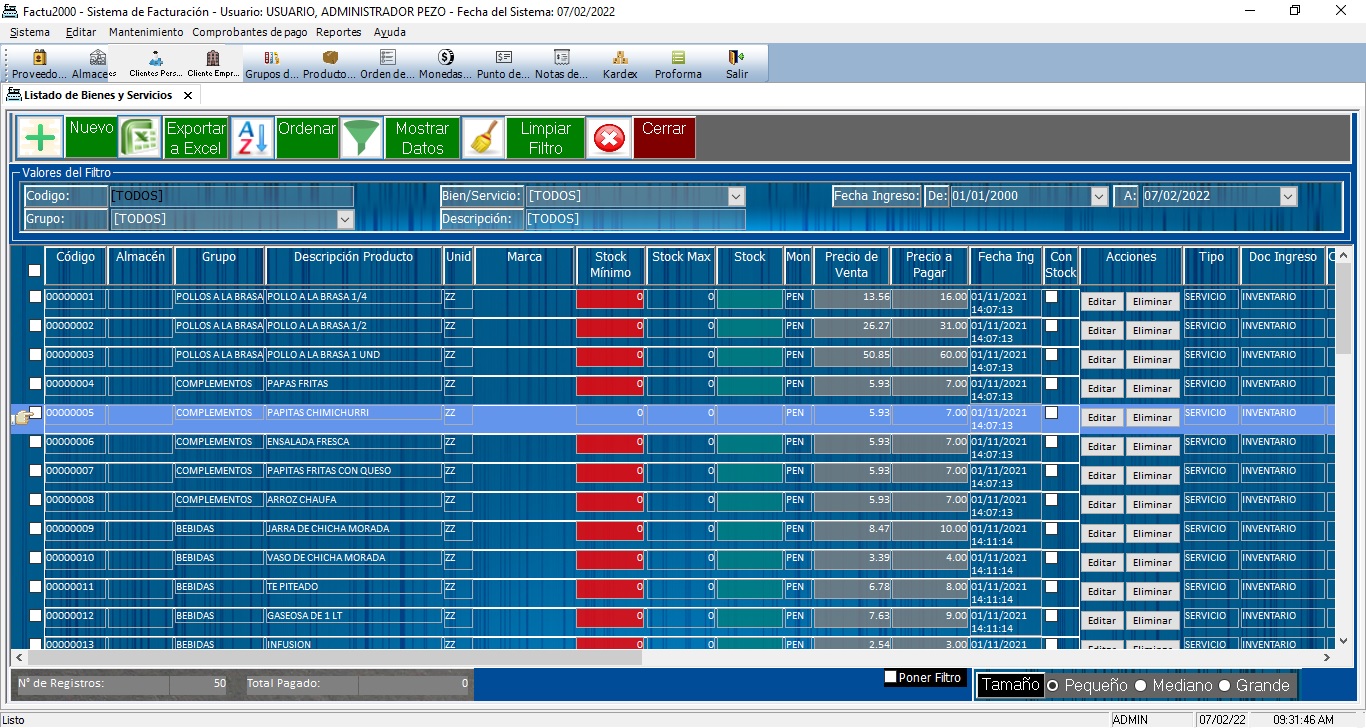This screenshot has height=728, width=1366.
Task: Click the green funnel filter icon
Action: [362, 138]
